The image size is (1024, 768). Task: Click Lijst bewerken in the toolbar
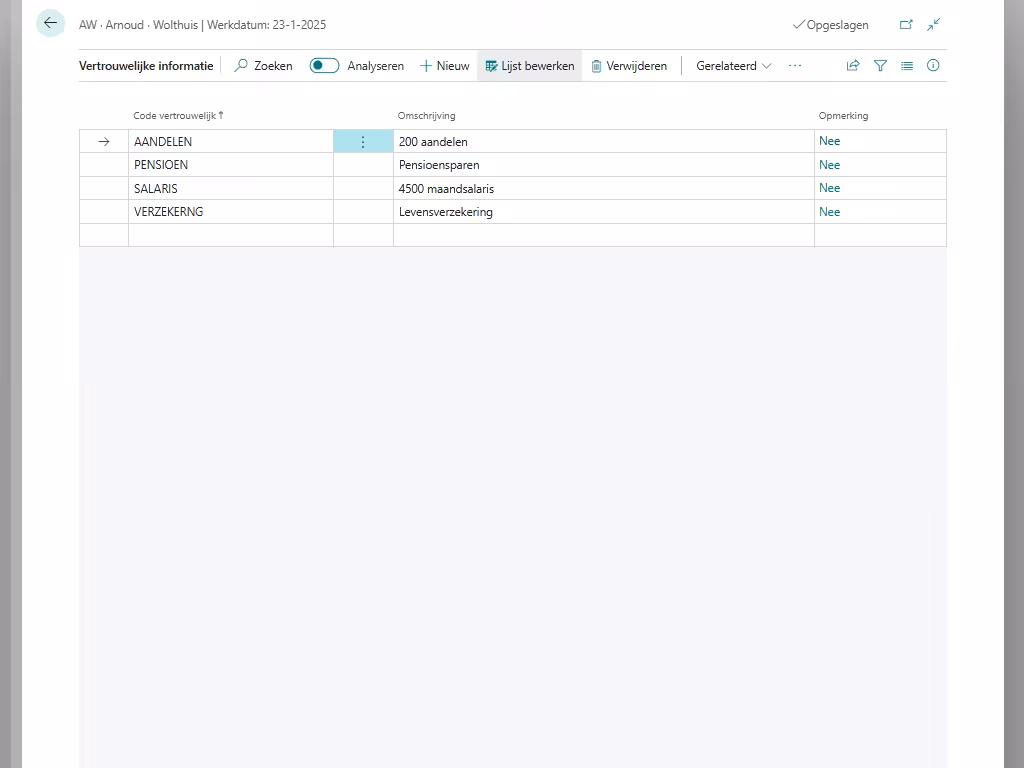[x=529, y=66]
